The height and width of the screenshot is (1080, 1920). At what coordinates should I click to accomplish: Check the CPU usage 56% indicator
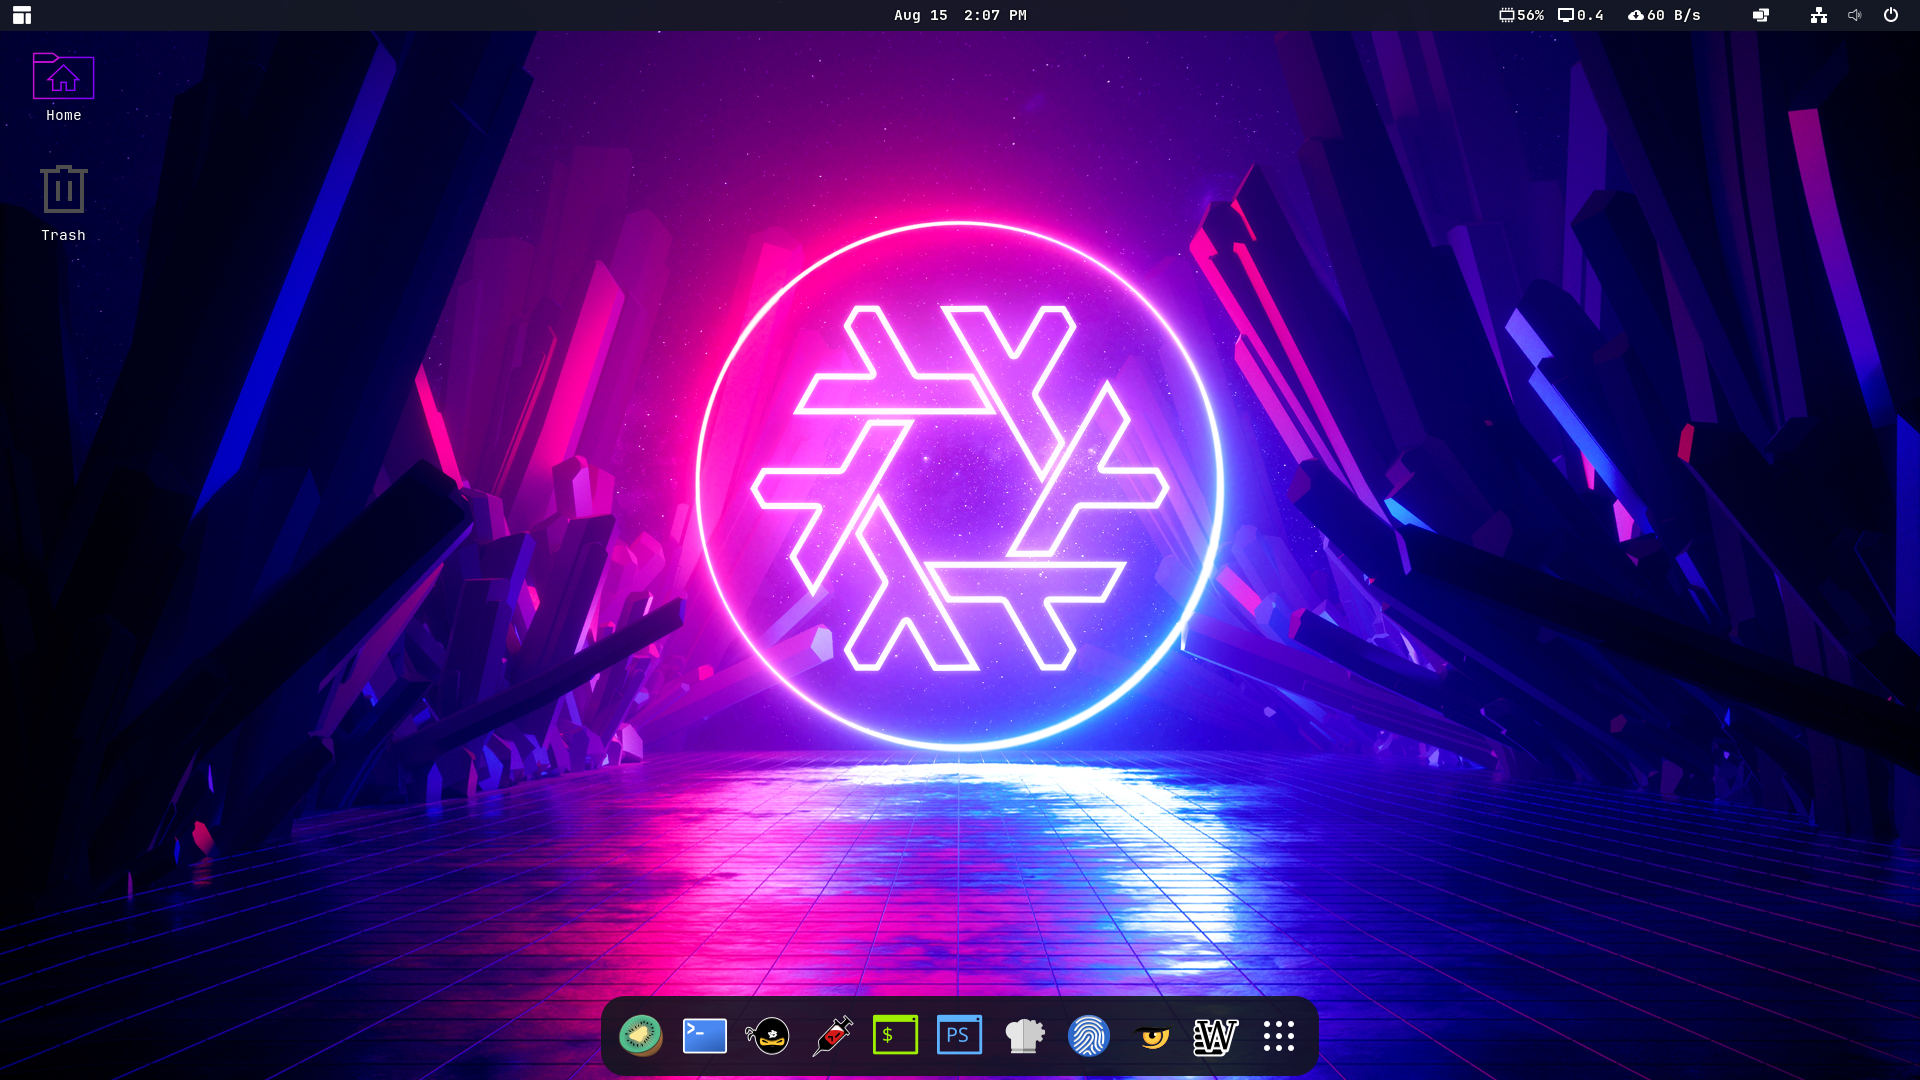pyautogui.click(x=1518, y=15)
